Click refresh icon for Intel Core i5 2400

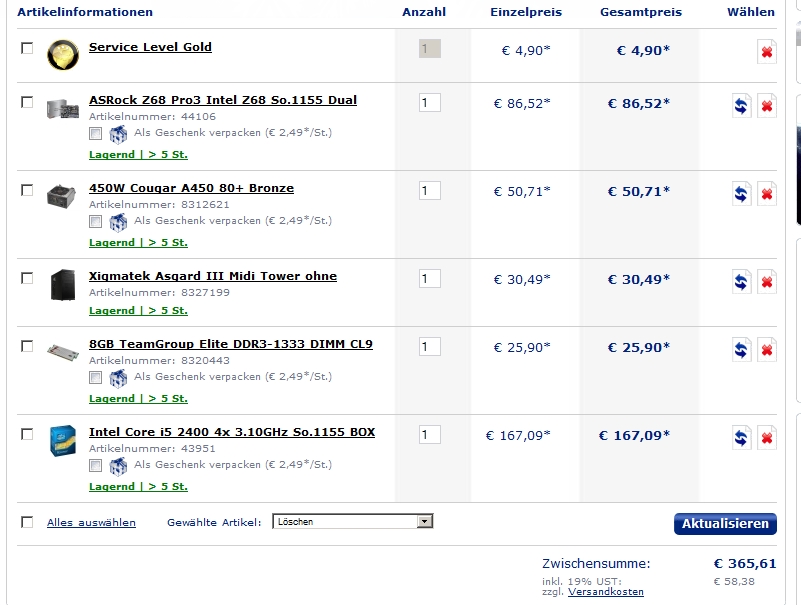click(741, 437)
